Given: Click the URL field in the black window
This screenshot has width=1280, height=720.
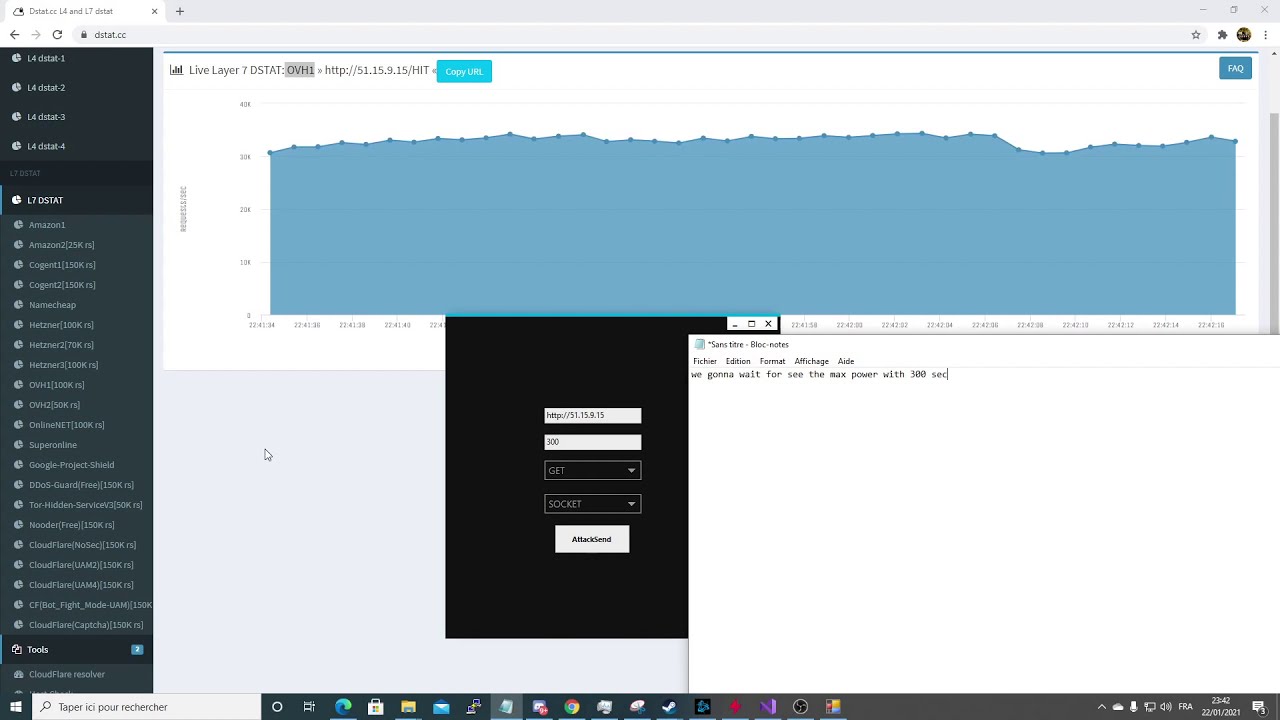Looking at the screenshot, I should point(592,415).
